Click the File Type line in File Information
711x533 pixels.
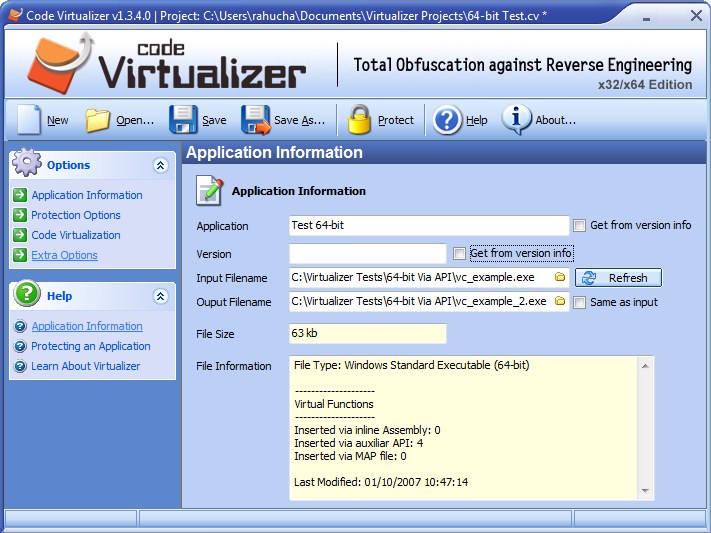(412, 365)
